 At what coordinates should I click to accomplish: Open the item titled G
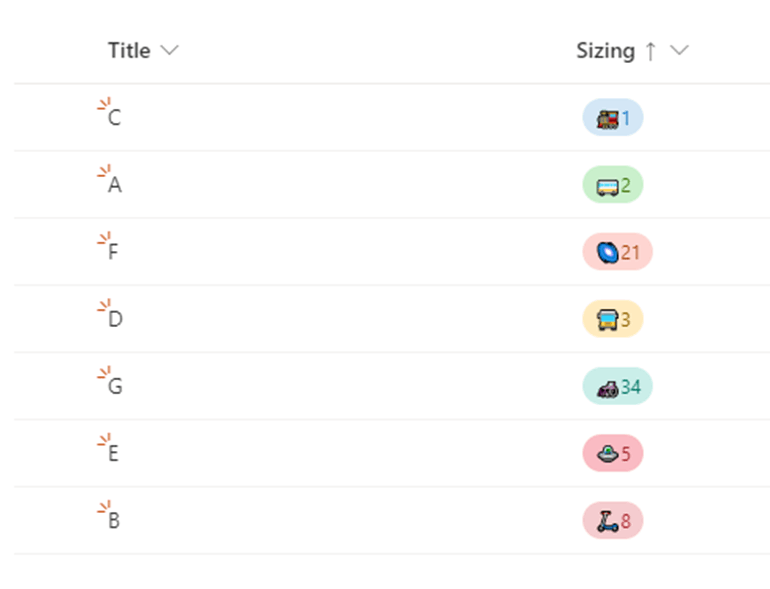click(115, 386)
